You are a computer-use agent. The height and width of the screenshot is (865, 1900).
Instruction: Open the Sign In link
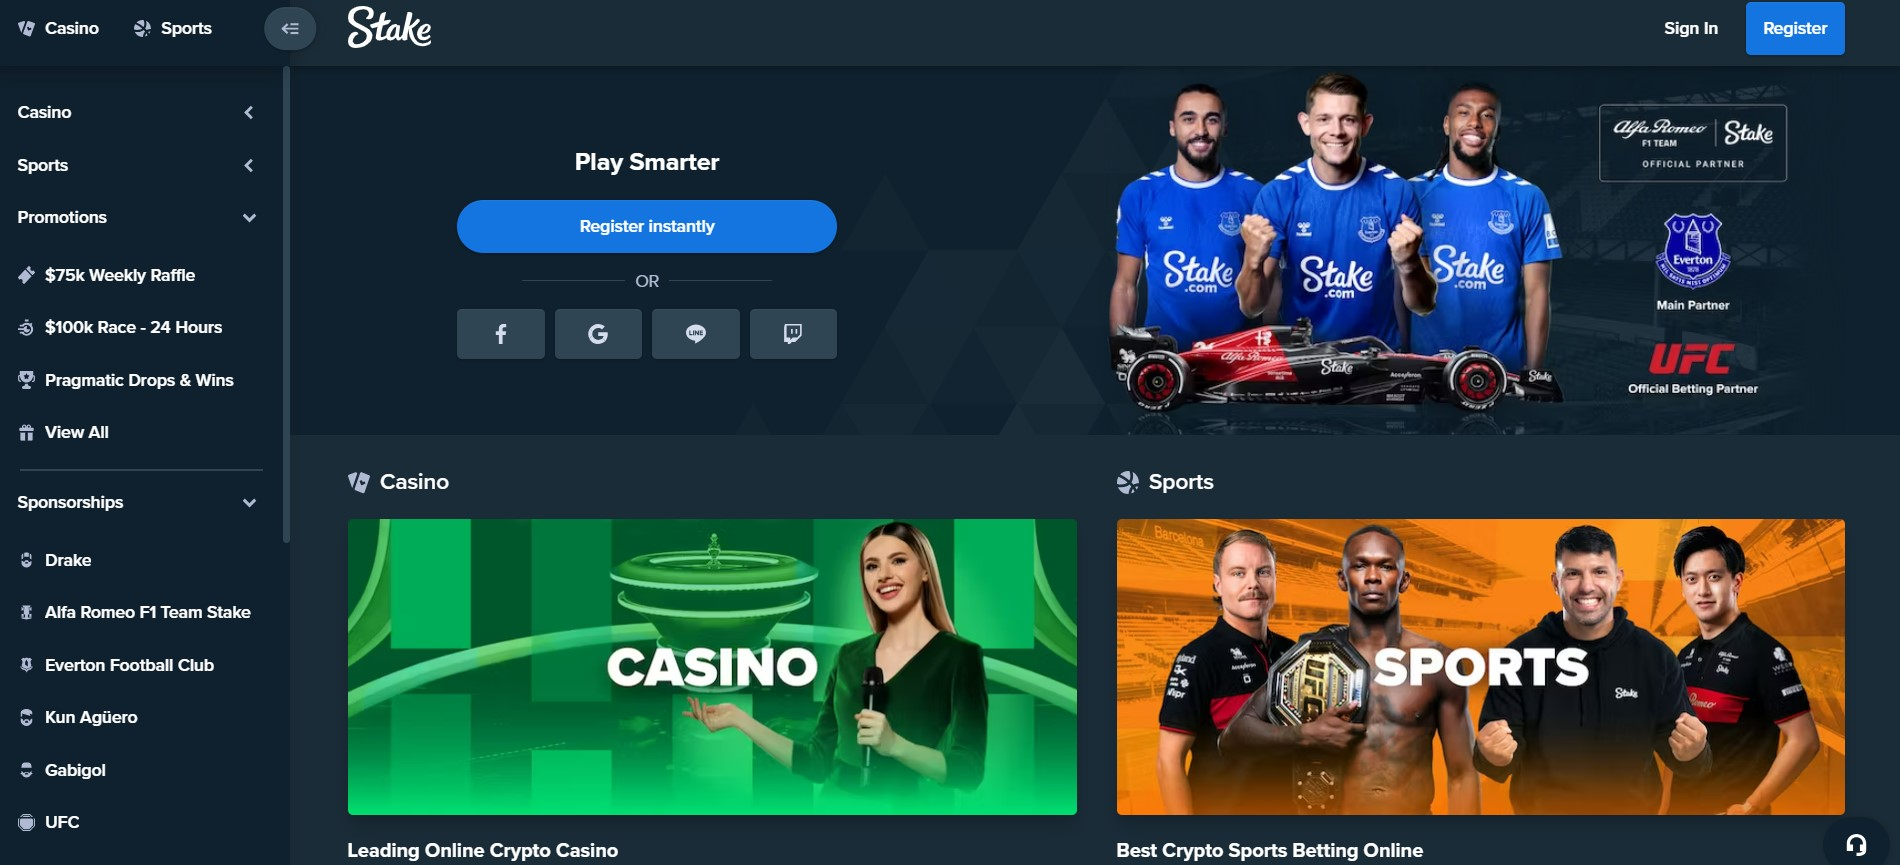point(1690,28)
